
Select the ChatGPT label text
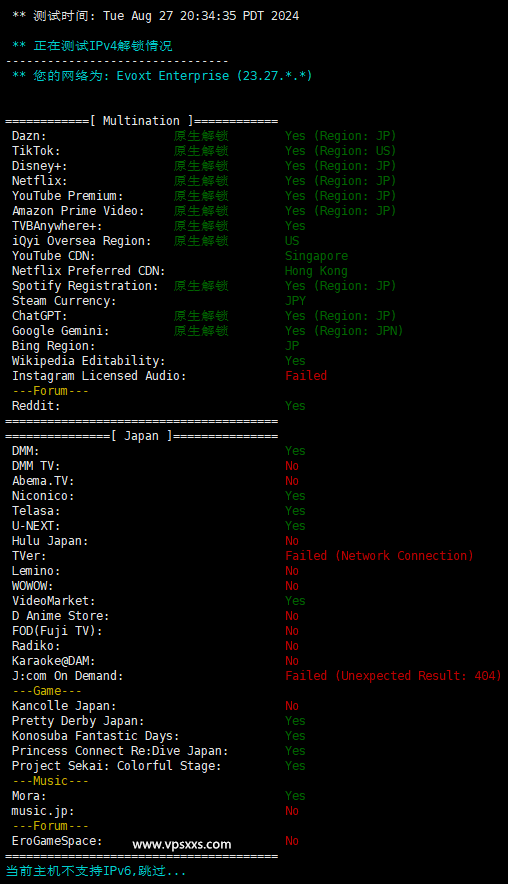39,316
